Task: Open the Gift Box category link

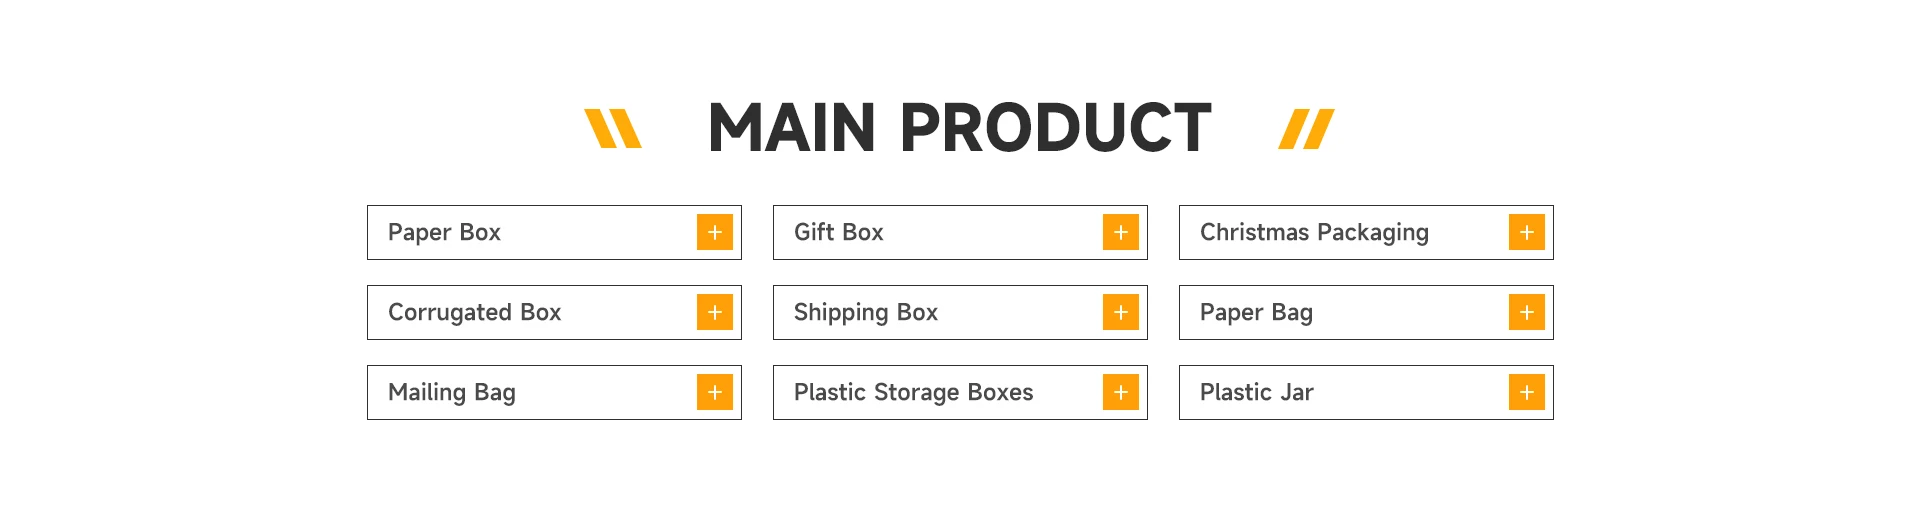Action: [838, 232]
